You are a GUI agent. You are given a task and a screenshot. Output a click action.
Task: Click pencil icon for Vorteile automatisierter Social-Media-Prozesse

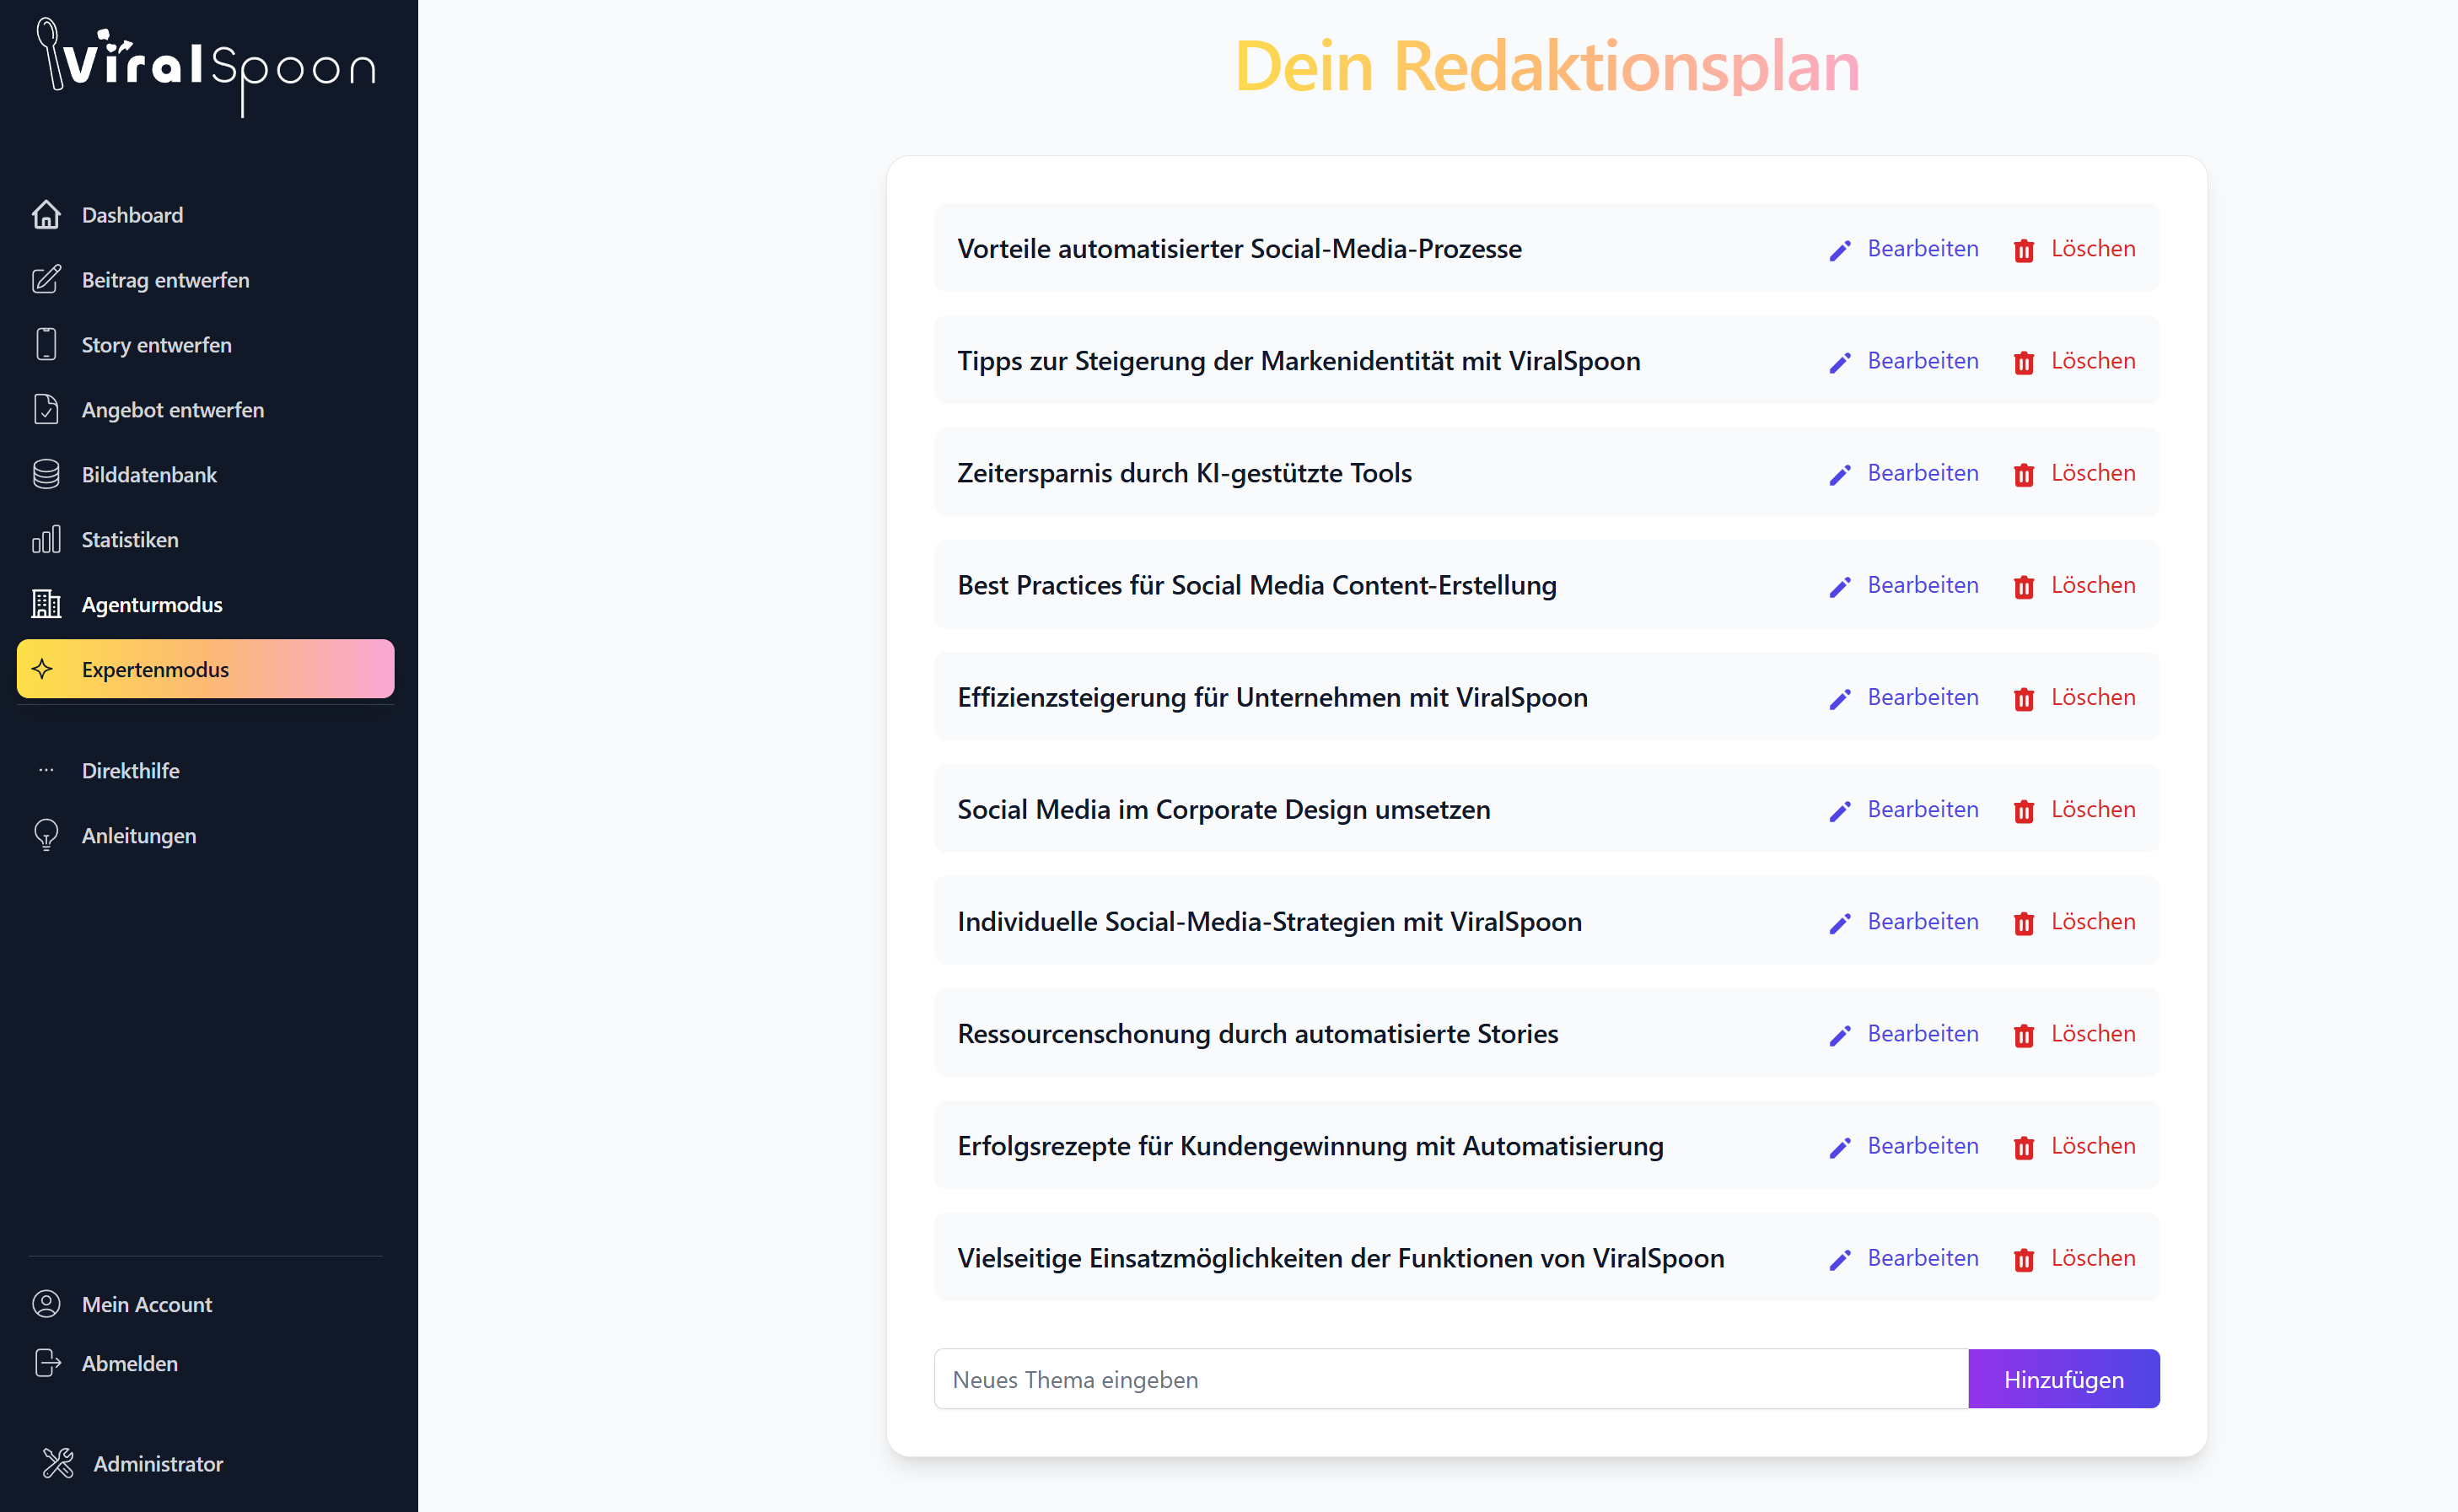pos(1840,250)
